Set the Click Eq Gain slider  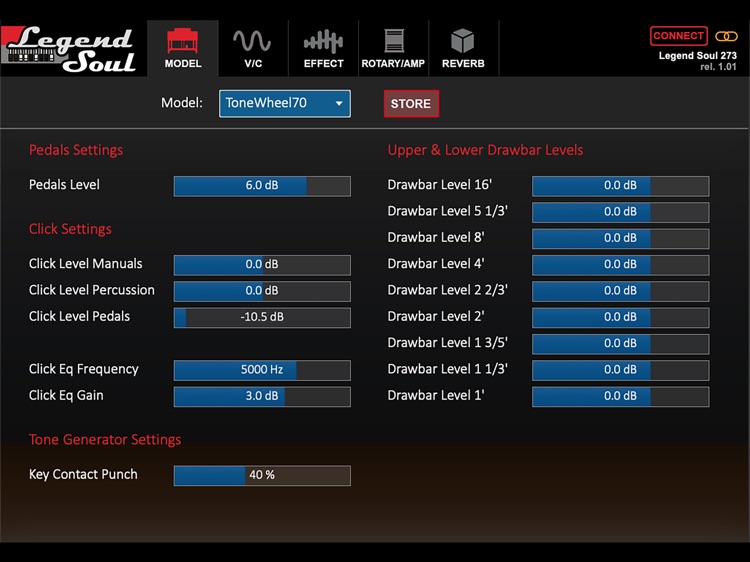coord(262,396)
